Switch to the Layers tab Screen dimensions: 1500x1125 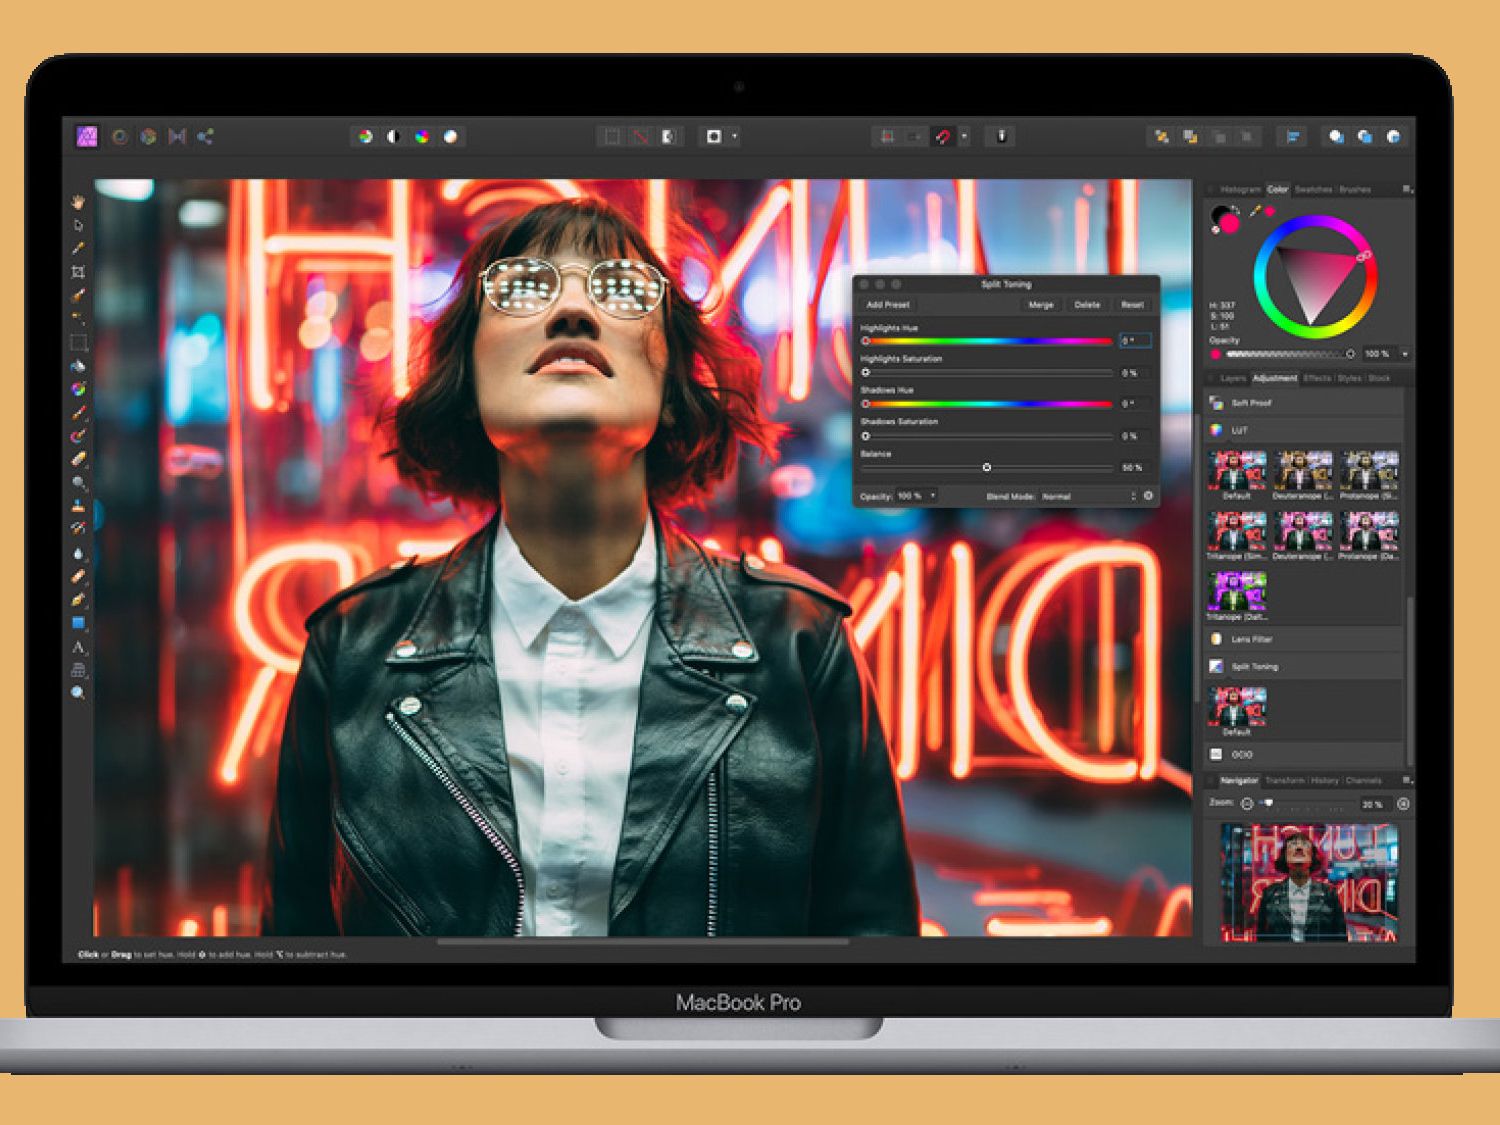1233,378
